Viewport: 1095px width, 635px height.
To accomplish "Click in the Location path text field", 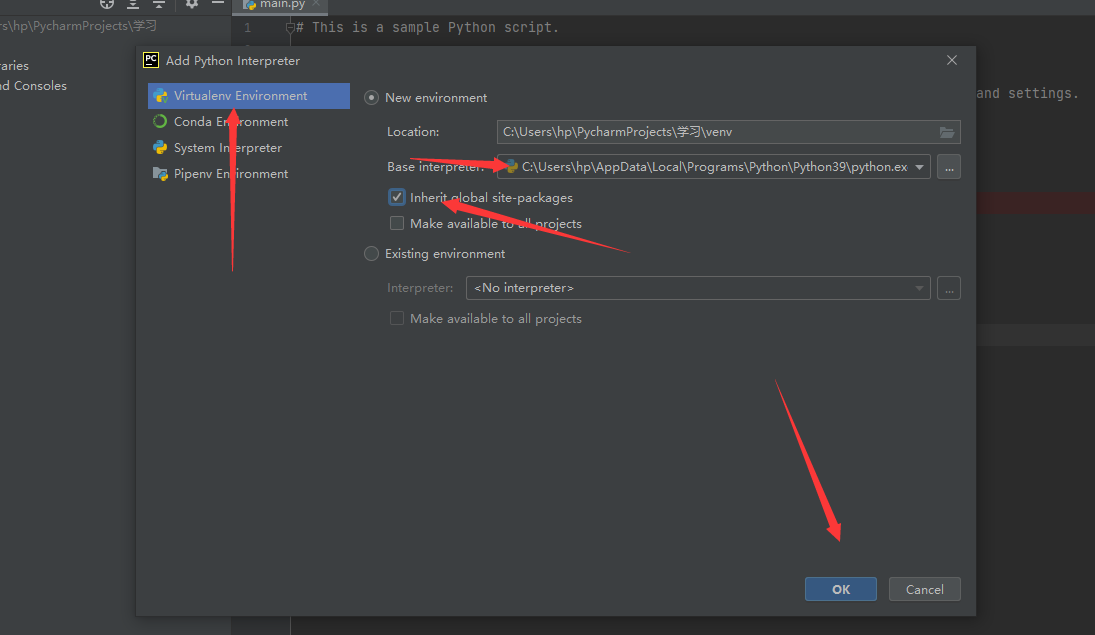I will (x=715, y=132).
